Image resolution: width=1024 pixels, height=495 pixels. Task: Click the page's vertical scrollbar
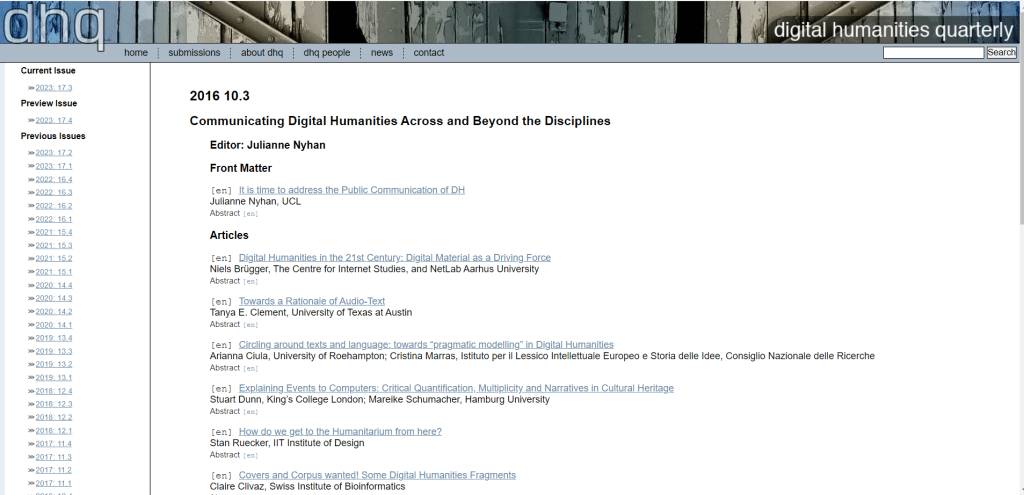coord(1018,250)
